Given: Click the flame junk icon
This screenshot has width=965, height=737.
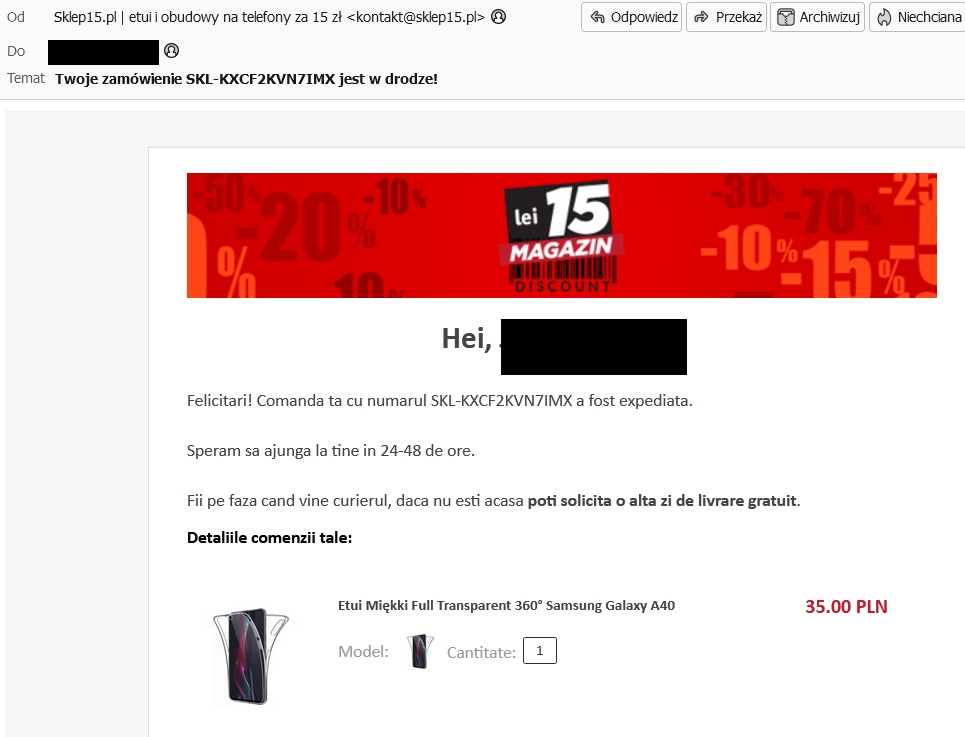Looking at the screenshot, I should (x=884, y=17).
